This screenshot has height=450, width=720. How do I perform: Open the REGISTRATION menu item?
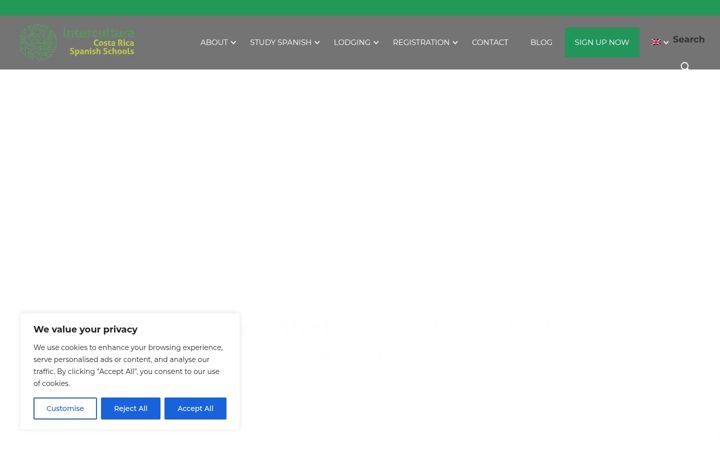tap(421, 42)
